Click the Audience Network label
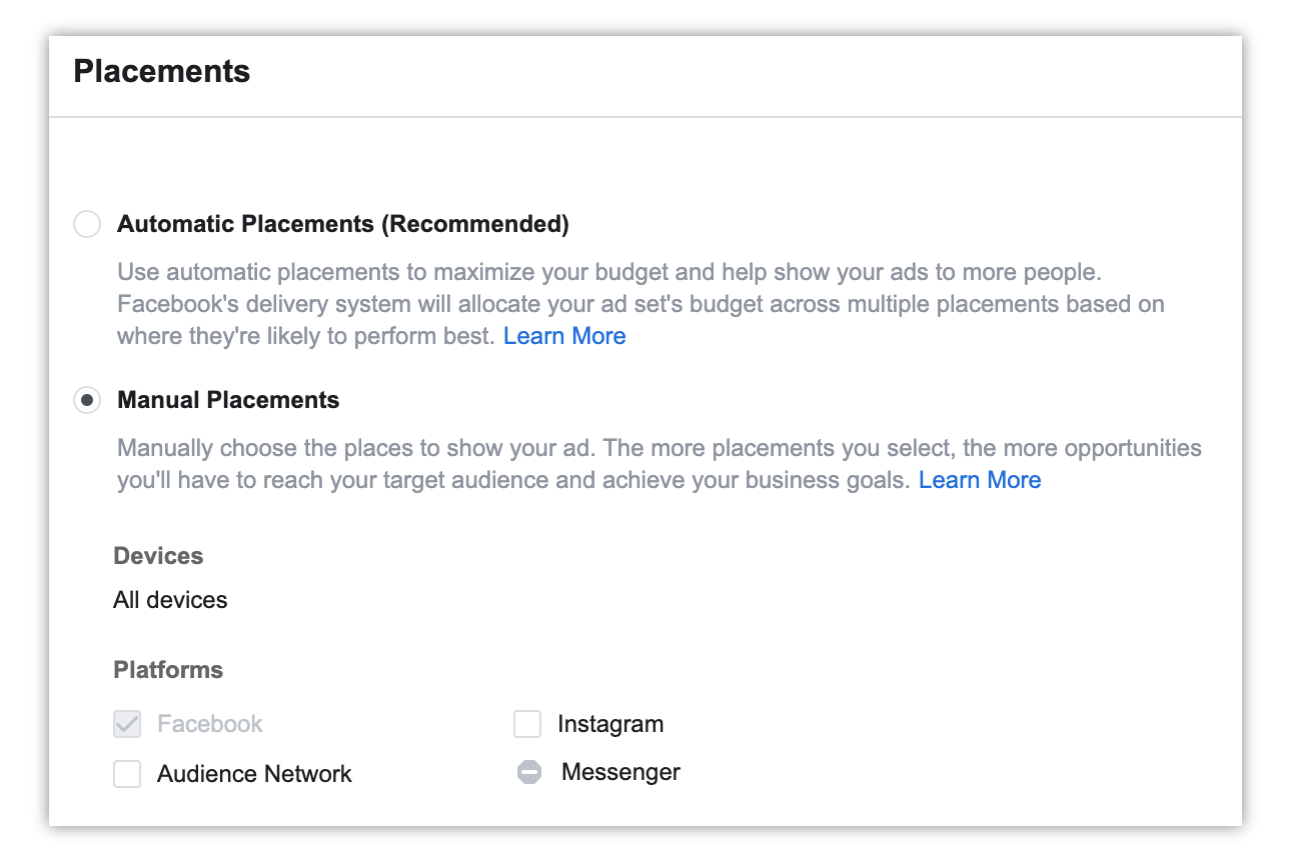 [x=255, y=774]
